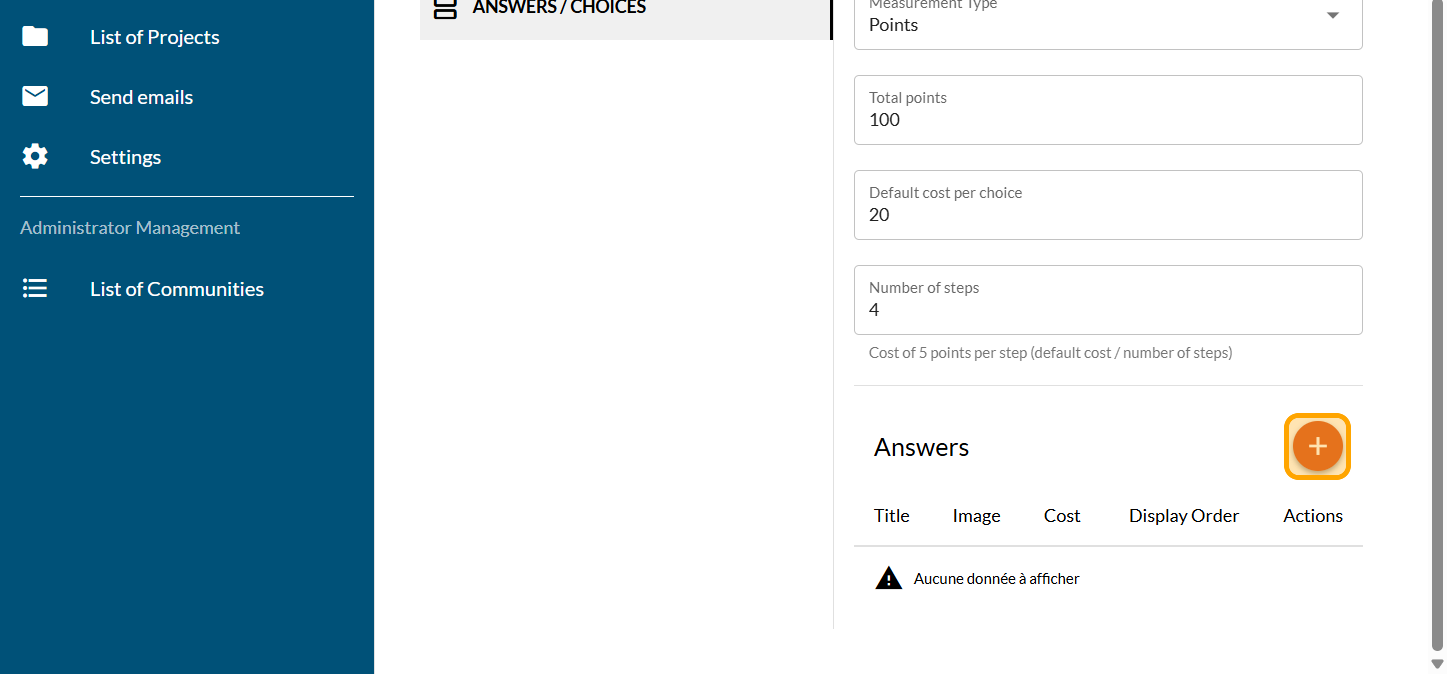The width and height of the screenshot is (1447, 674).
Task: Select the Default cost per choice field
Action: coord(1107,214)
